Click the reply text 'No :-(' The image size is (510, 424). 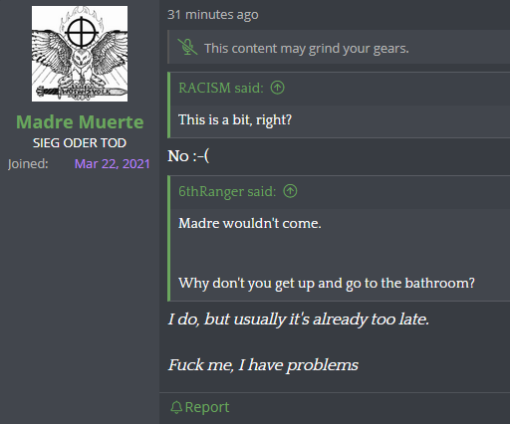[188, 156]
